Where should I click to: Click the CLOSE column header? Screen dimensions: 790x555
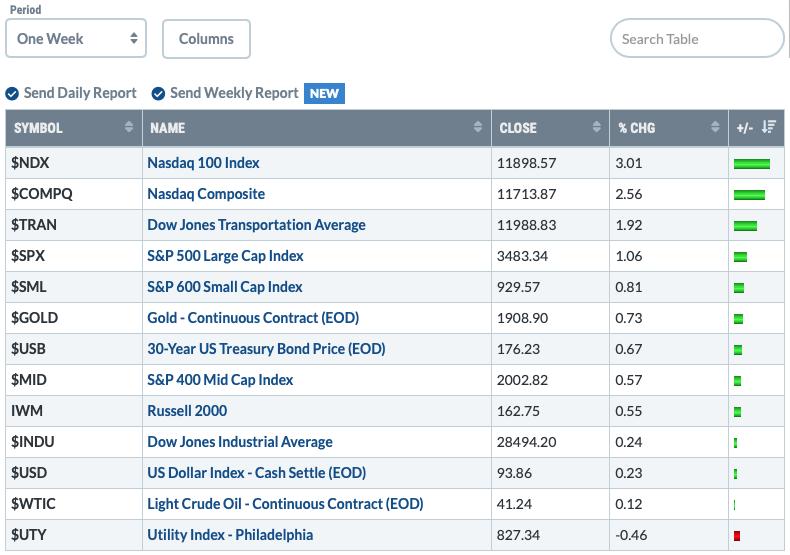[x=551, y=128]
